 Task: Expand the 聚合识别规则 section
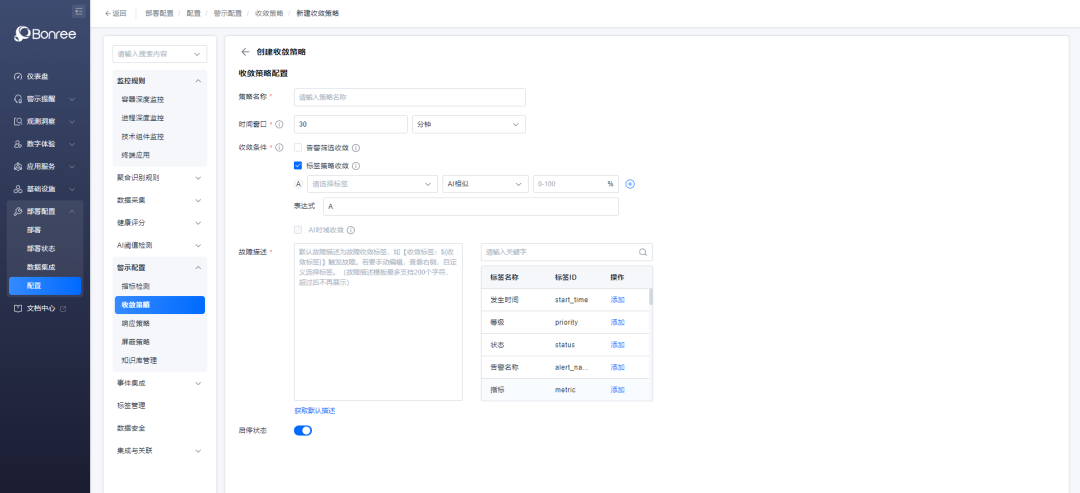click(x=160, y=178)
